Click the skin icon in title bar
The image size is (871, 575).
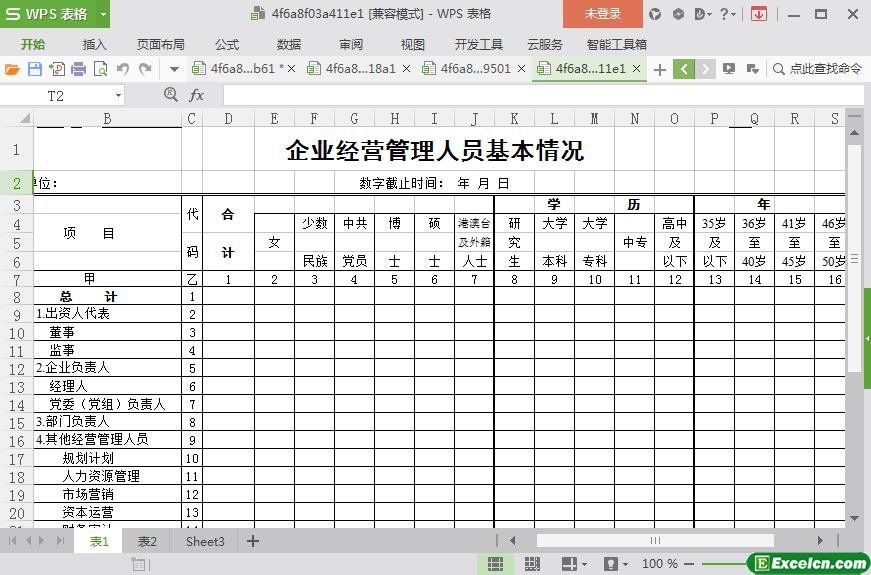(655, 14)
